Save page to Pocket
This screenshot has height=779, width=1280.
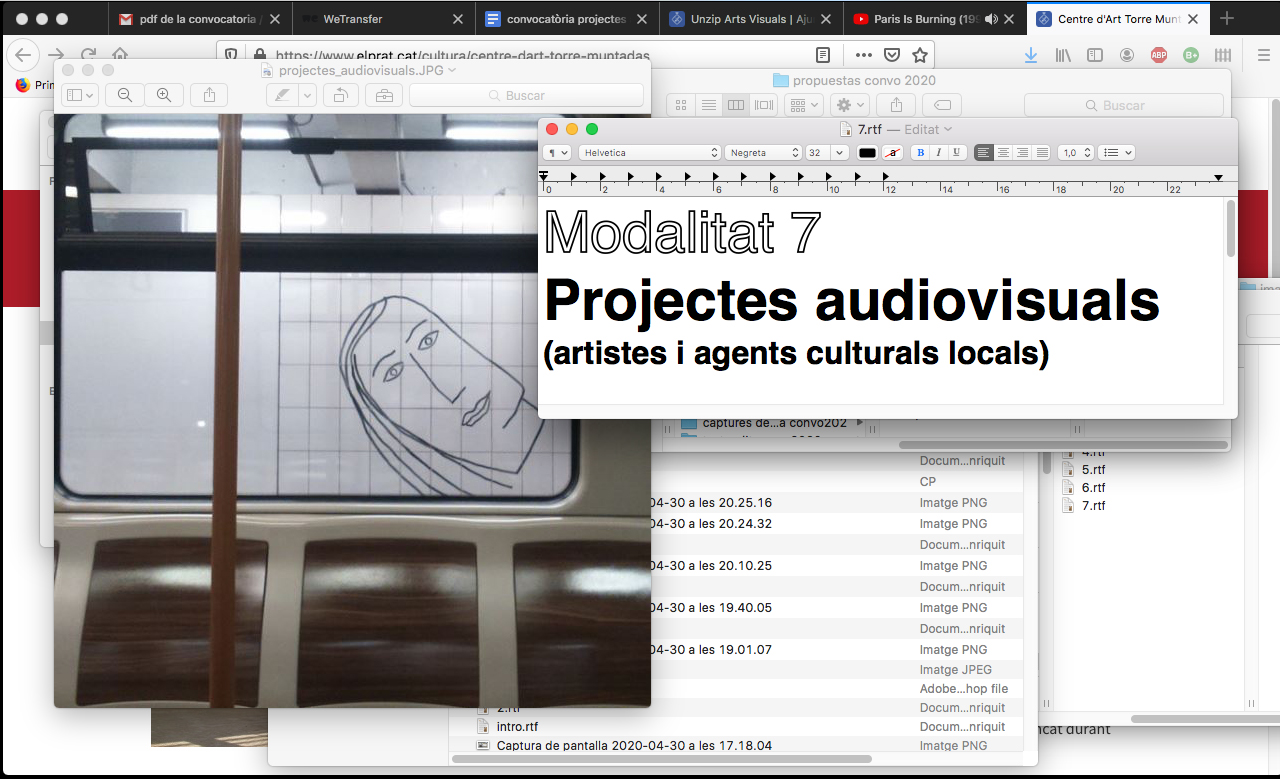(892, 55)
